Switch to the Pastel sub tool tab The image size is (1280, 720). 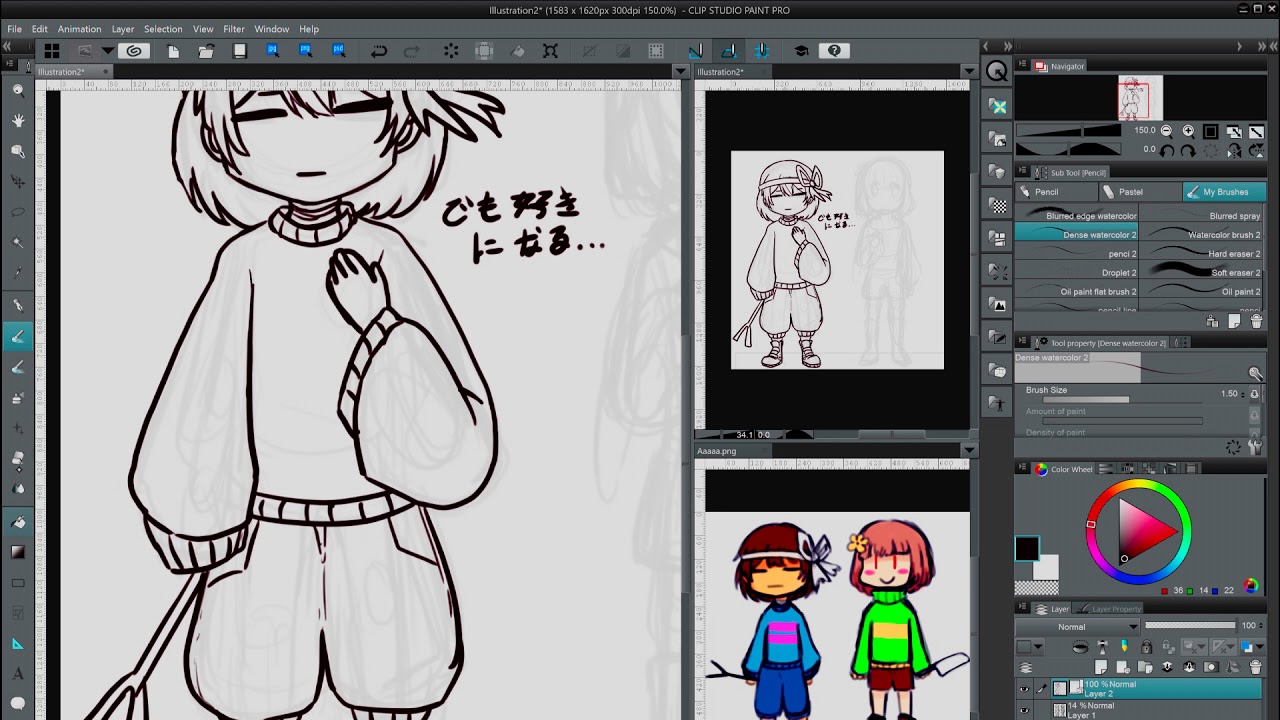pyautogui.click(x=1140, y=192)
